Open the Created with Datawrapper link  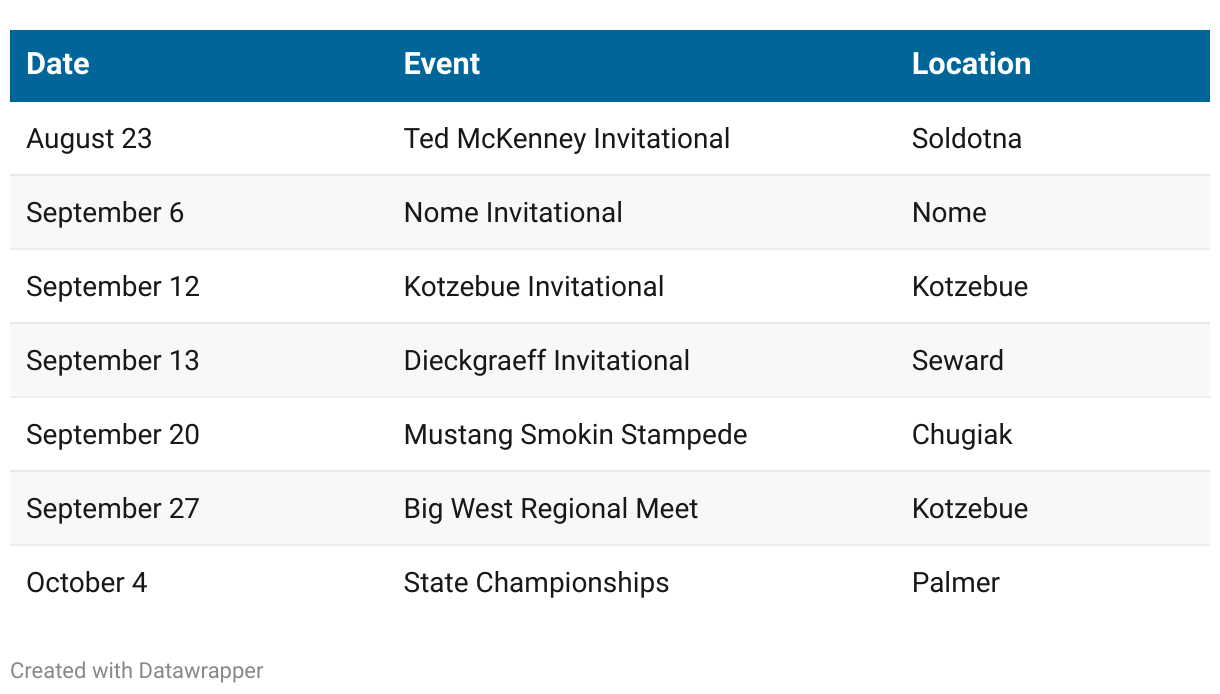coord(137,670)
